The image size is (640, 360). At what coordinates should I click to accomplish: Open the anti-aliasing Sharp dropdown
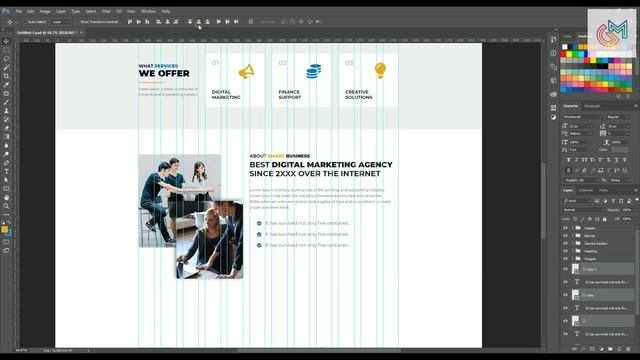coord(620,180)
